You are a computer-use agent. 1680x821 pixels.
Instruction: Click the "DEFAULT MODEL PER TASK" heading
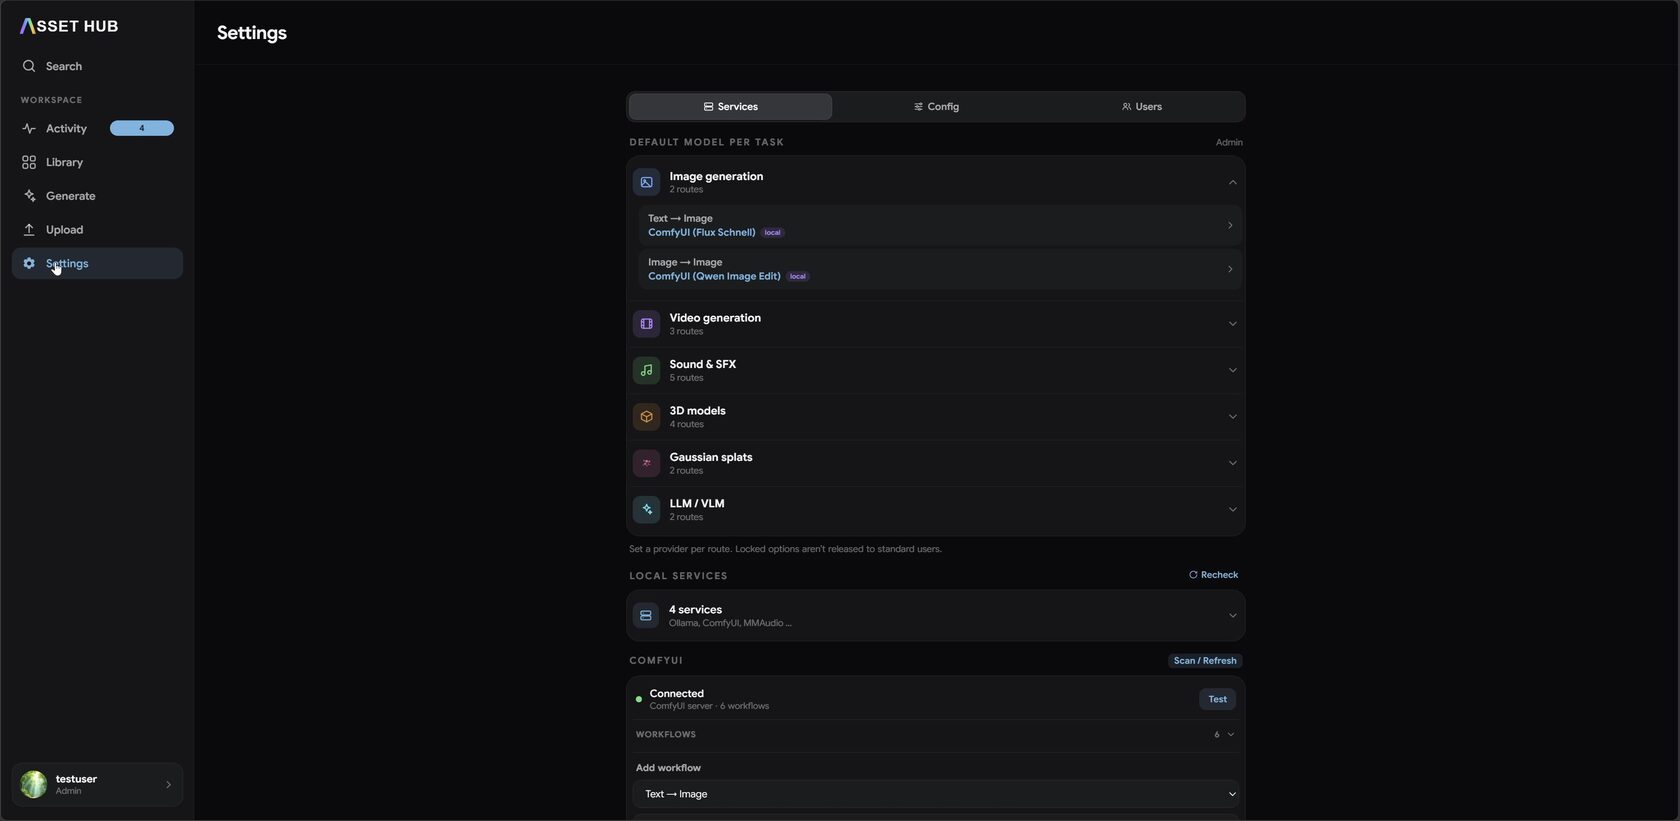[706, 142]
